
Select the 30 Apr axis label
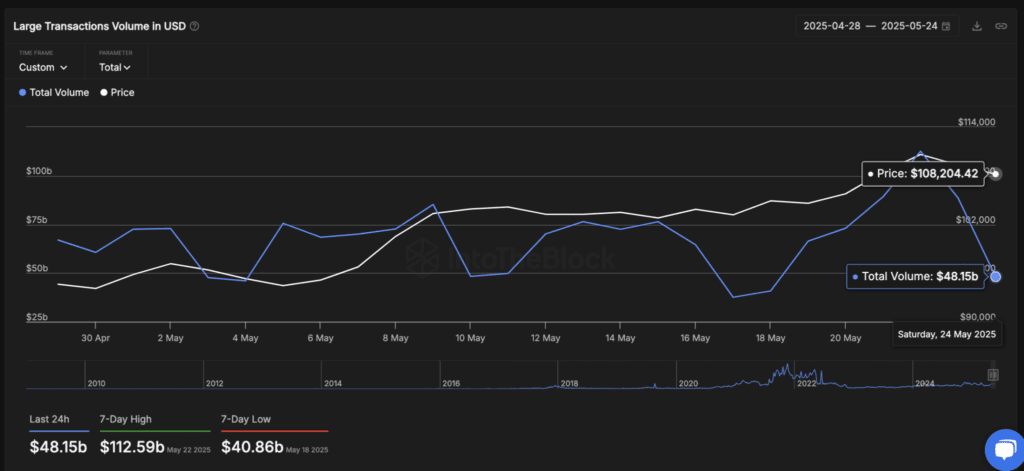pos(95,338)
